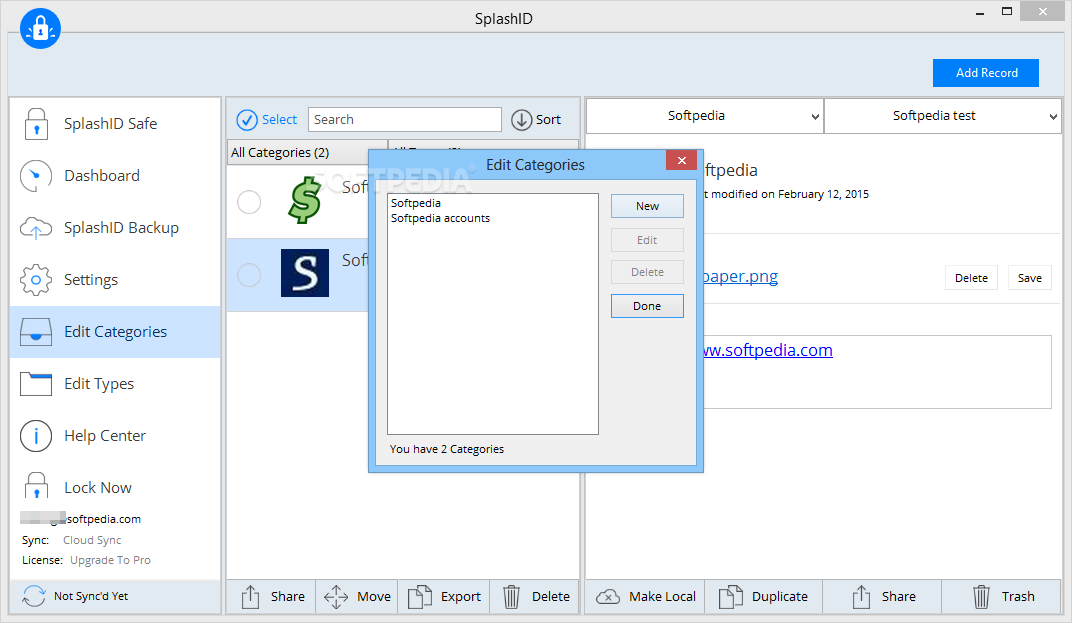Open the www.softpedia.com link
The width and height of the screenshot is (1072, 623).
768,350
